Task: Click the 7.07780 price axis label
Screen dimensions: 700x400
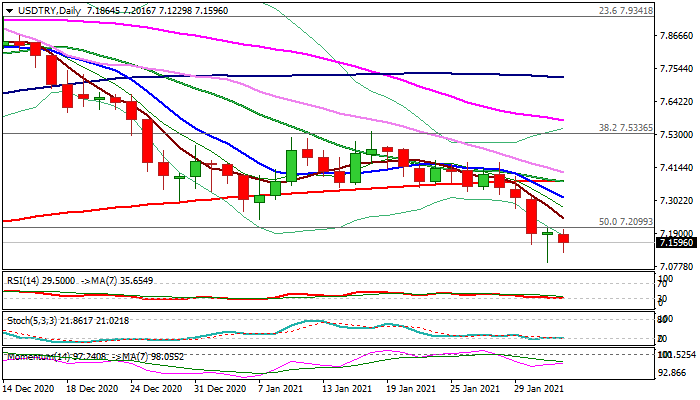Action: coord(677,266)
